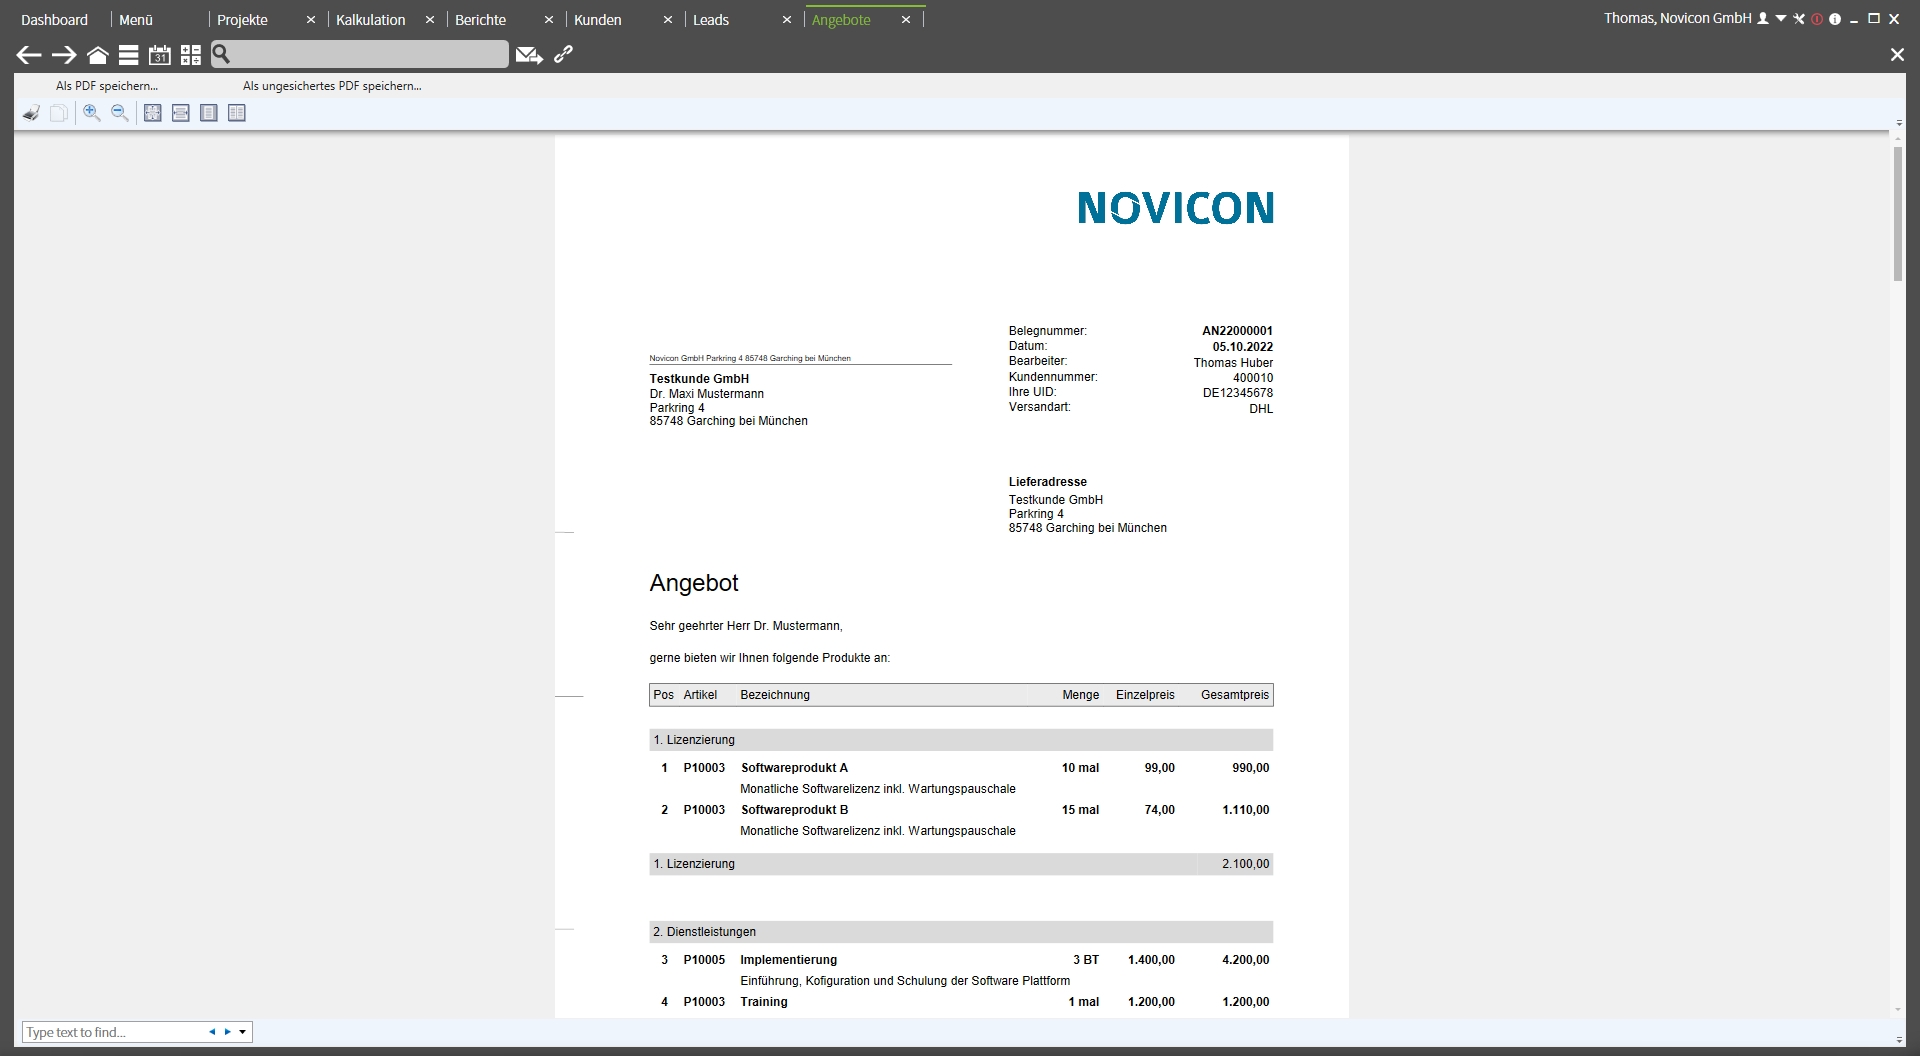The height and width of the screenshot is (1056, 1920).
Task: Find next match with right triangle
Action: pos(227,1032)
